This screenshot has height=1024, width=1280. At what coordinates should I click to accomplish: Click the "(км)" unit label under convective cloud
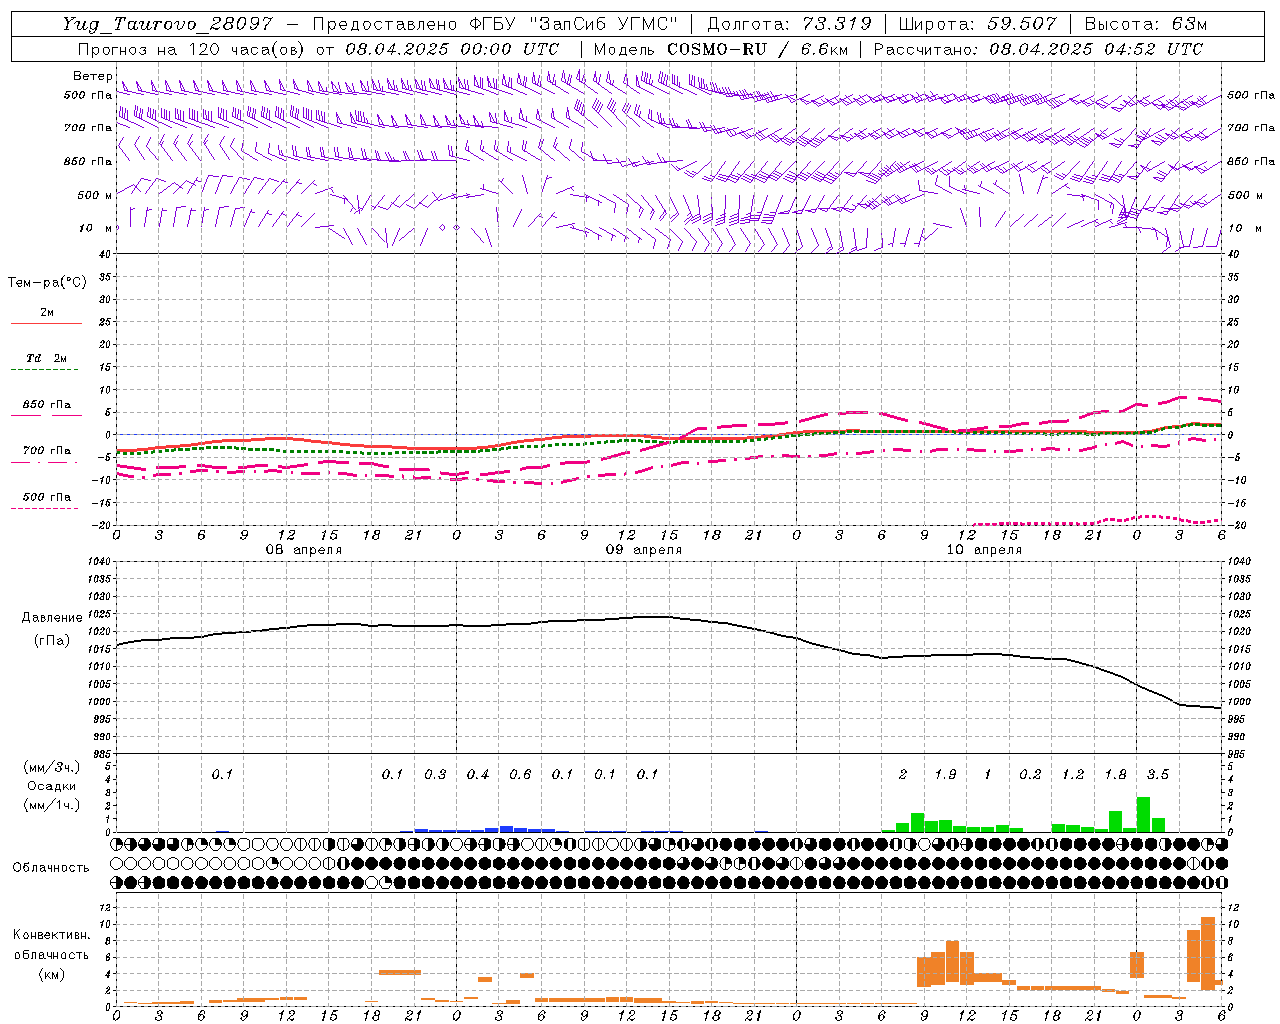tap(52, 975)
